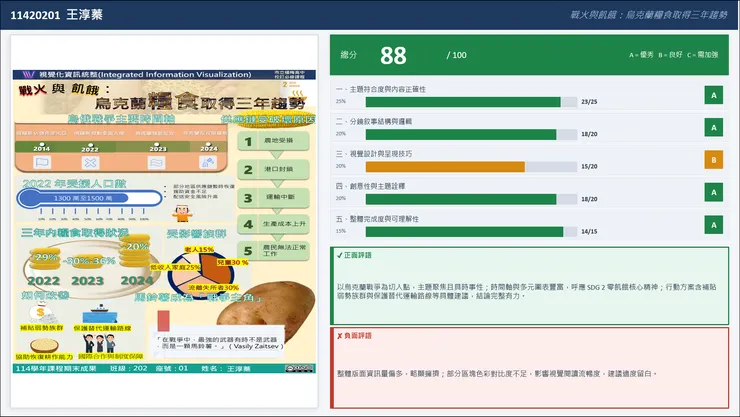Click the '/ 100' text
Viewport: 740px width, 417px height.
(x=456, y=55)
